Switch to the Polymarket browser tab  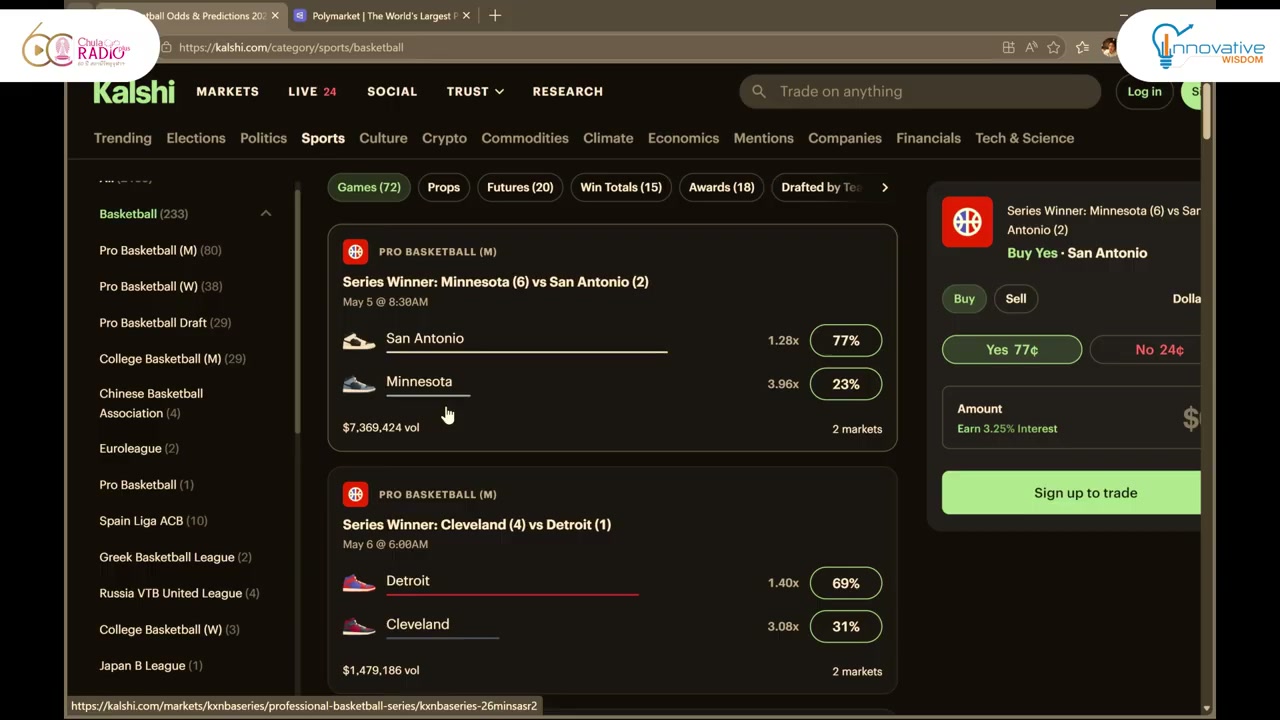383,16
